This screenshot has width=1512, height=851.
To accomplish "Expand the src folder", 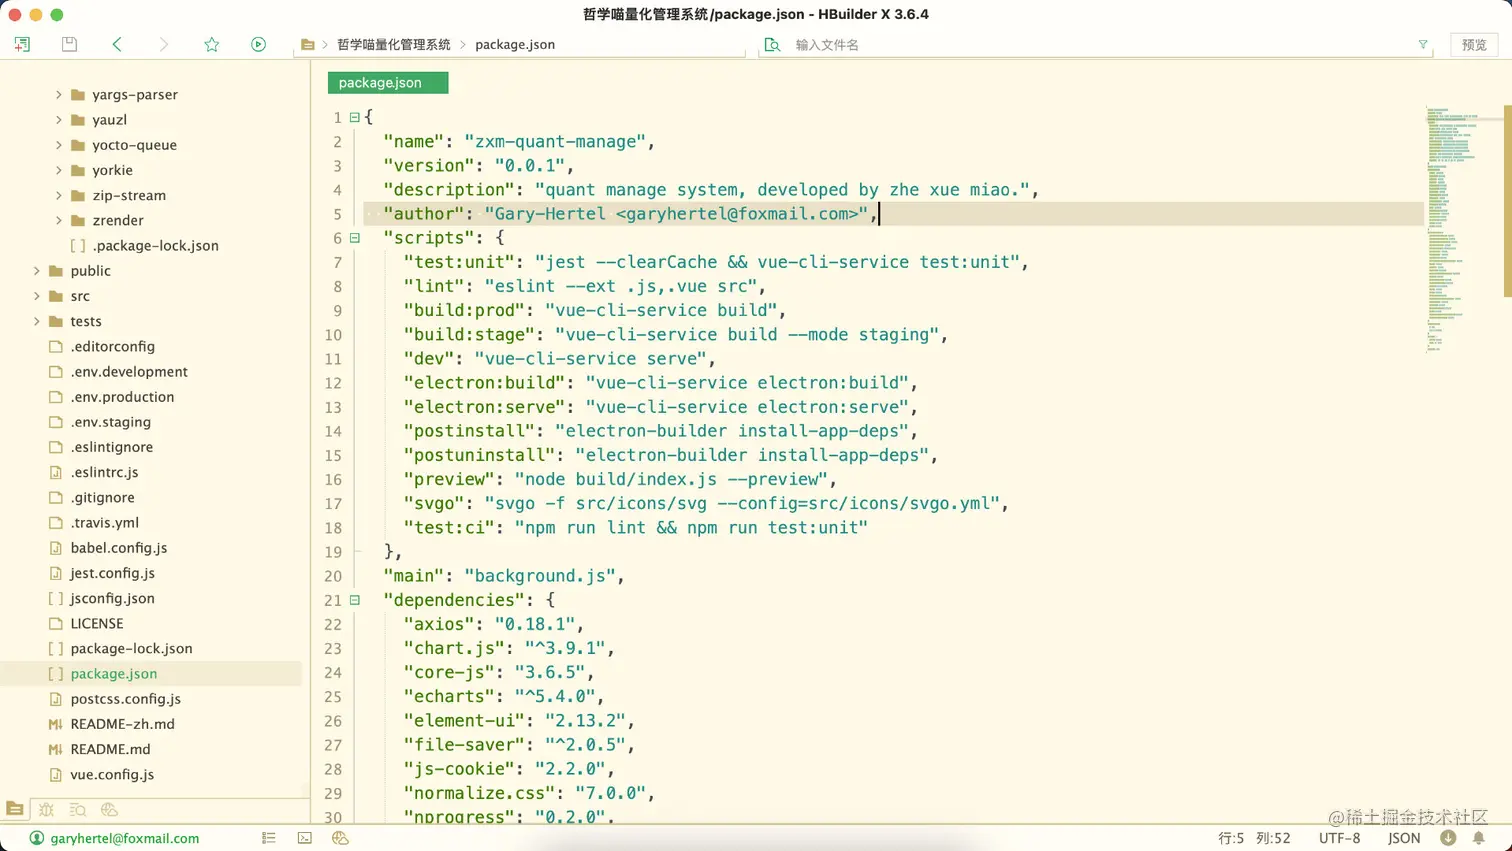I will 37,296.
